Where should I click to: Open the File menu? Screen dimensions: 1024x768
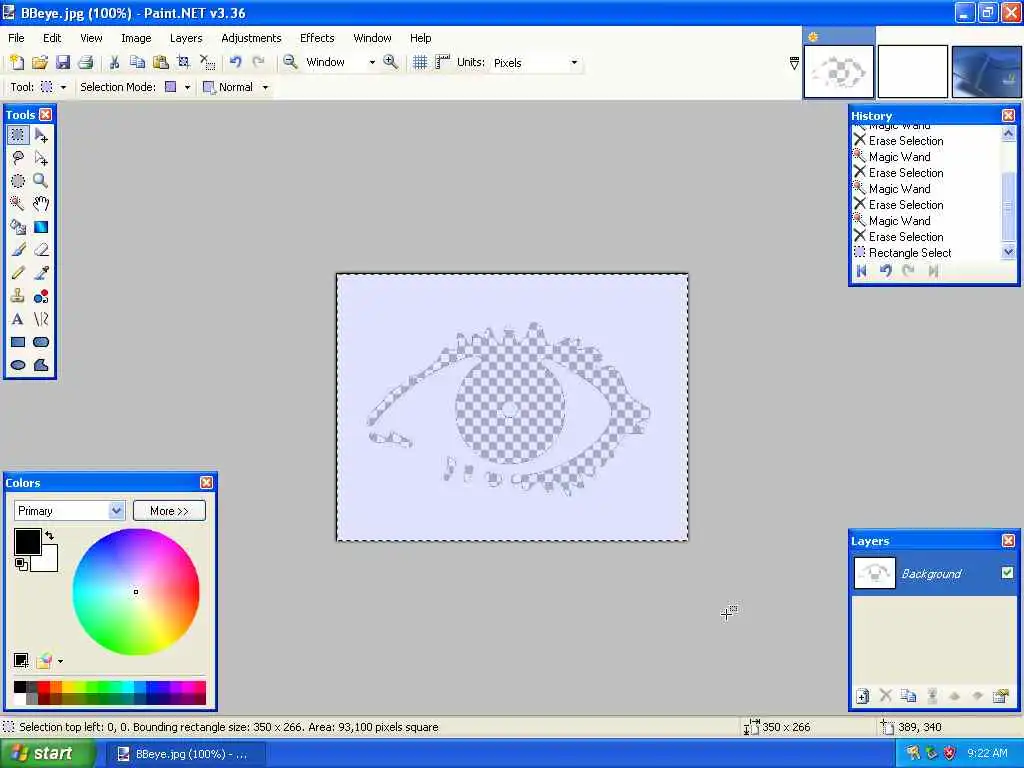click(x=16, y=38)
